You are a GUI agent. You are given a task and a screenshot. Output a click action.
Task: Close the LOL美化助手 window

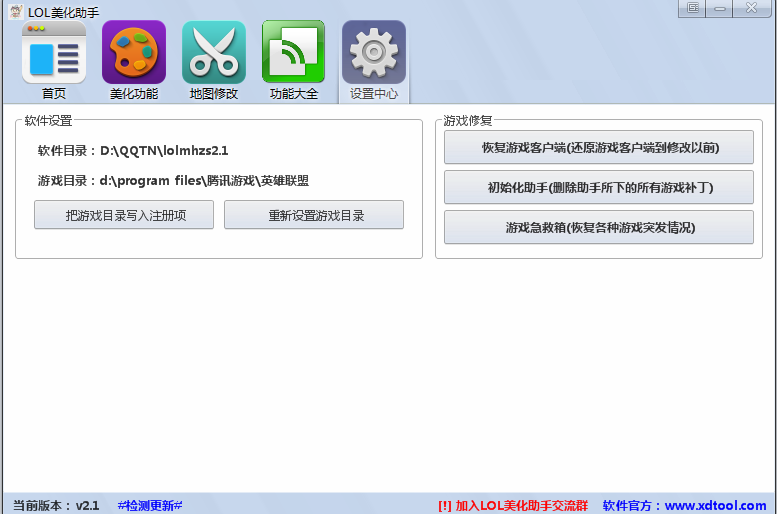[x=751, y=8]
